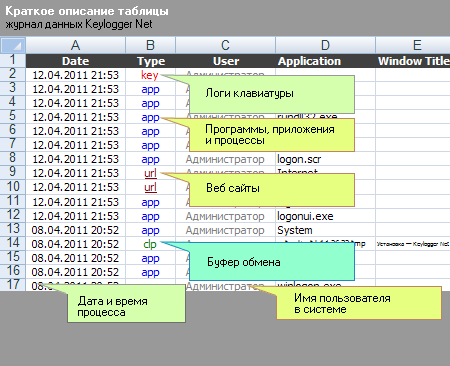The image size is (450, 366).
Task: Select column A header
Action: (x=76, y=45)
